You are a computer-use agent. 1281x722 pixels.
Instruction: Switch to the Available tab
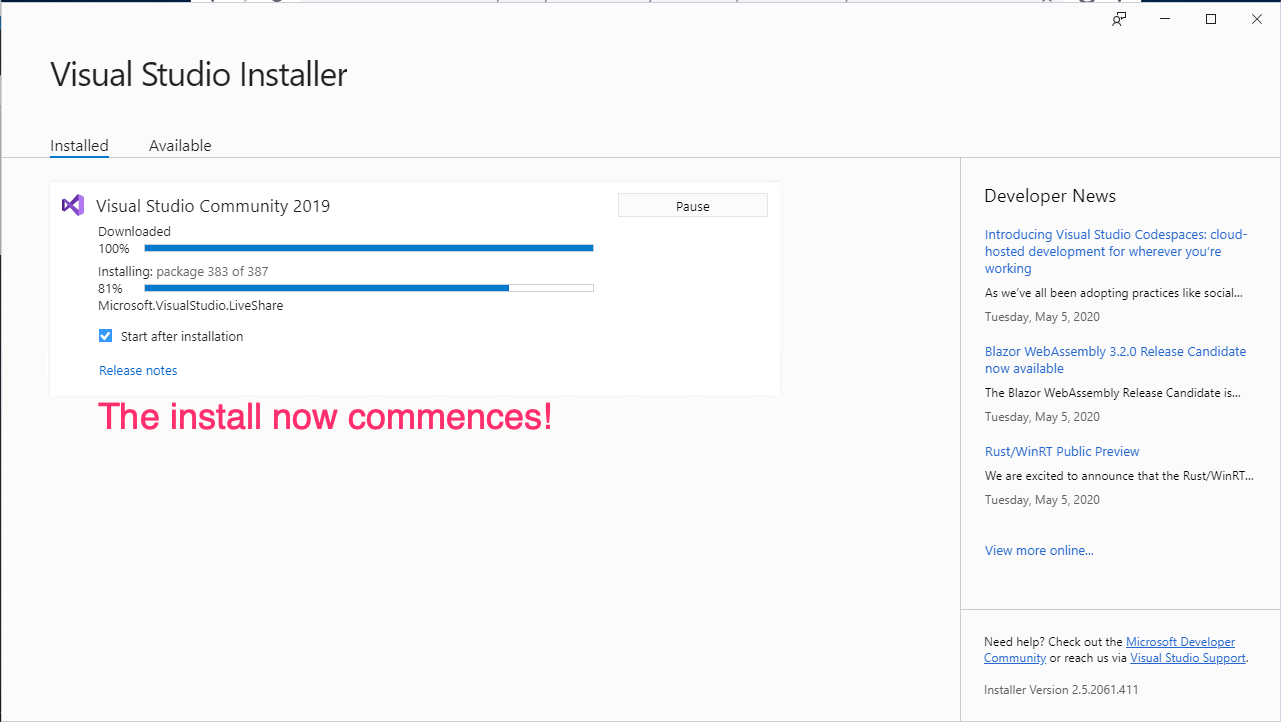(x=180, y=145)
